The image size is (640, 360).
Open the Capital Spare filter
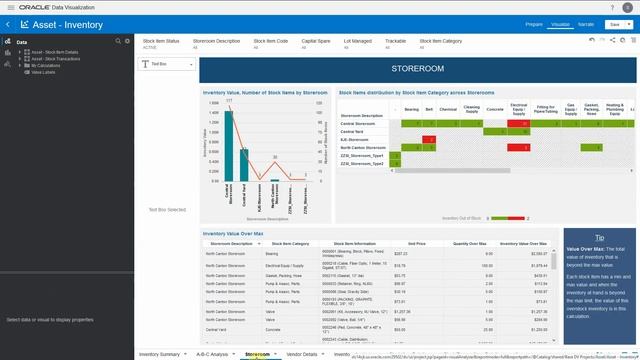(316, 44)
